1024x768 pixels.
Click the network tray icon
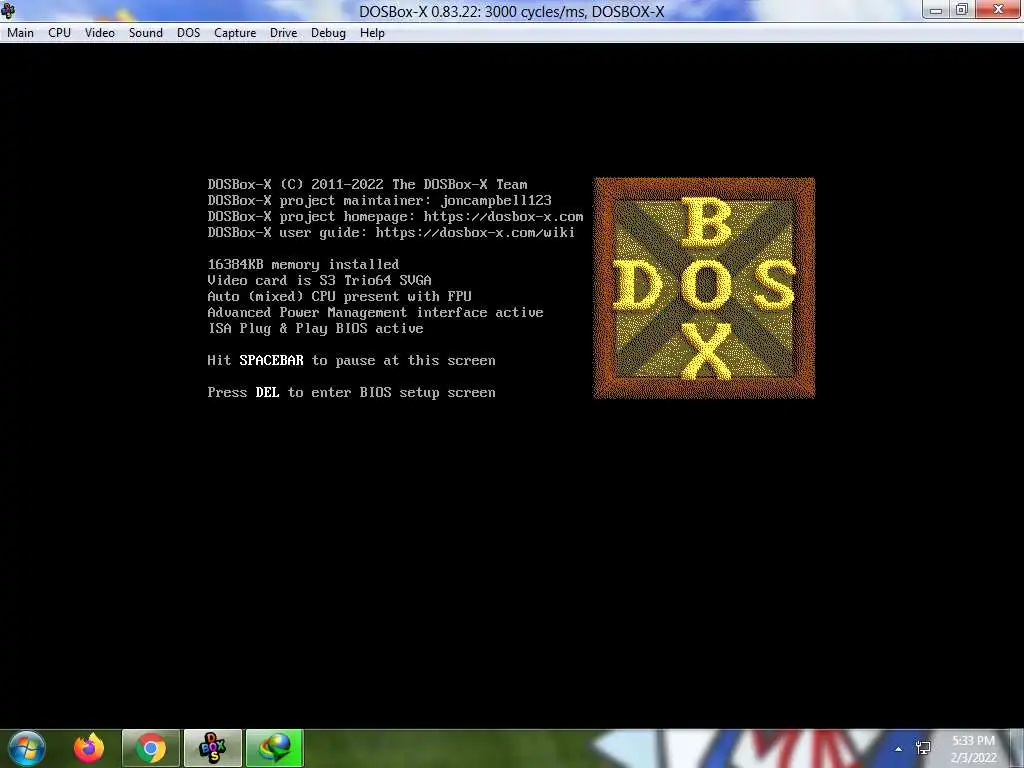tap(923, 748)
